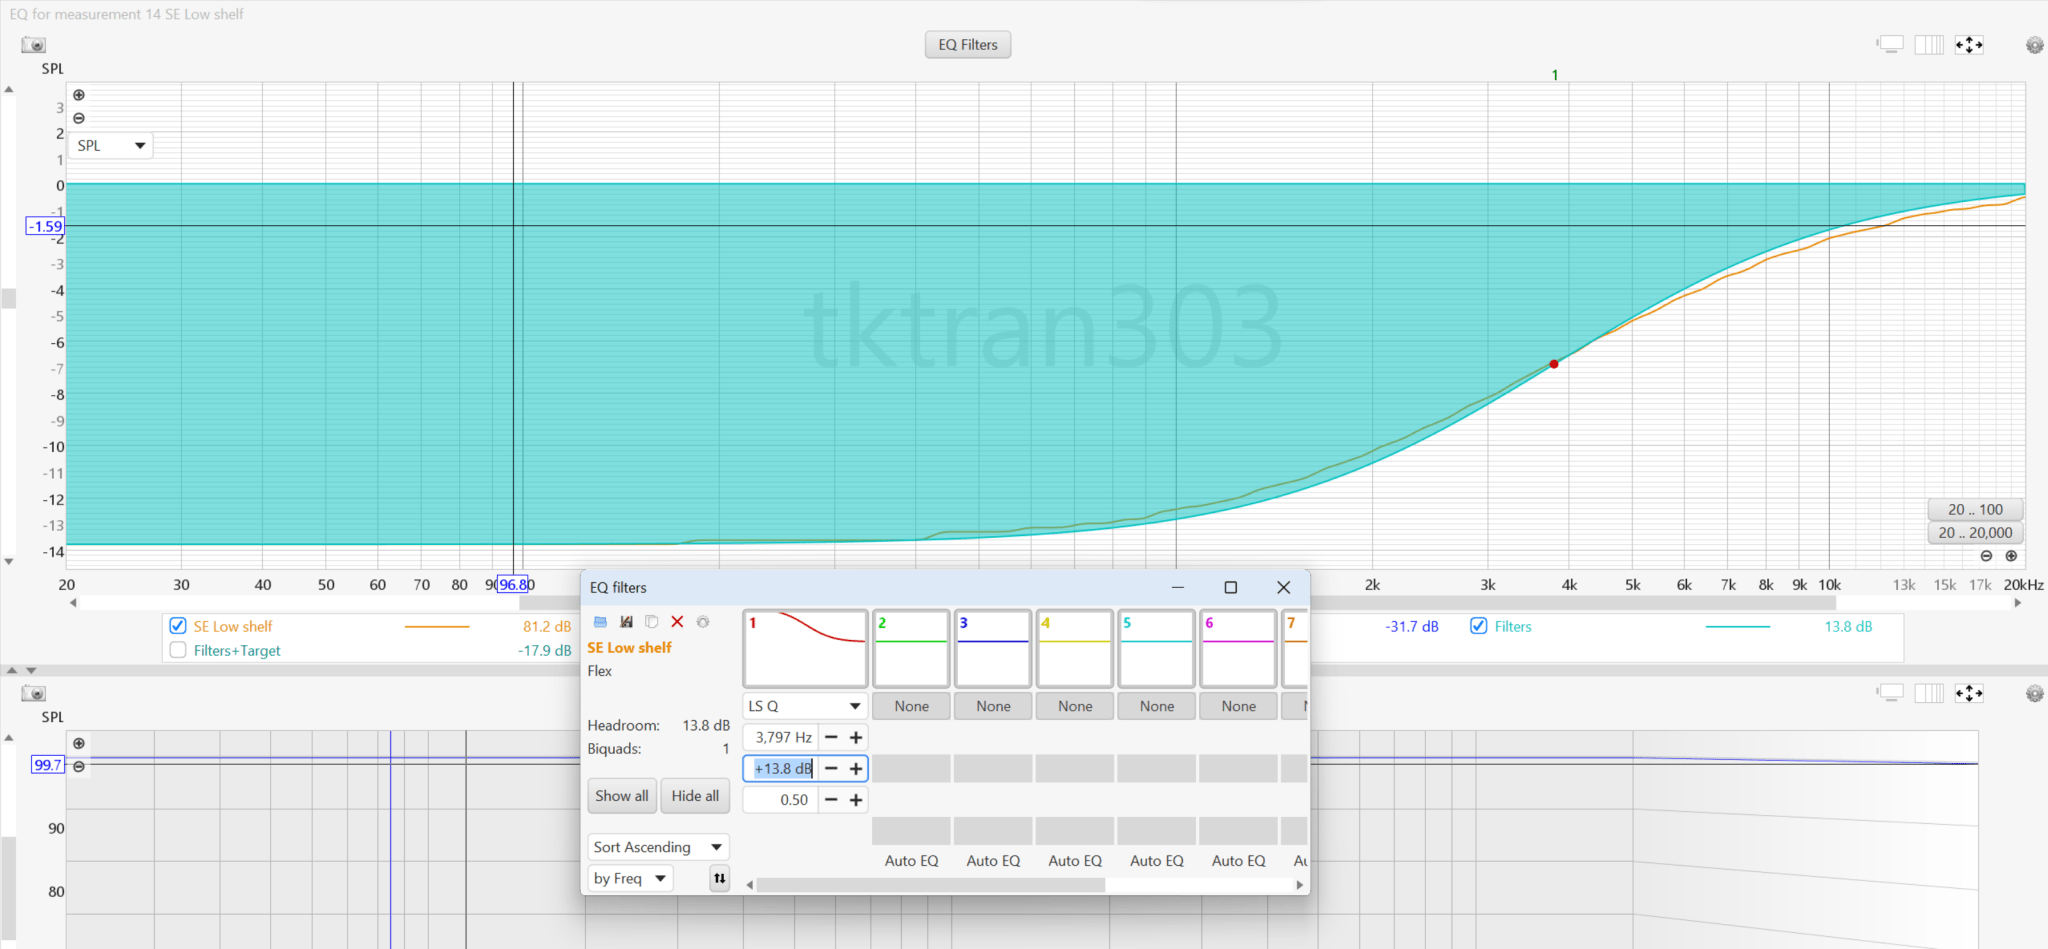Collapse divider down arrow between graphs
This screenshot has height=949, width=2048.
(31, 670)
